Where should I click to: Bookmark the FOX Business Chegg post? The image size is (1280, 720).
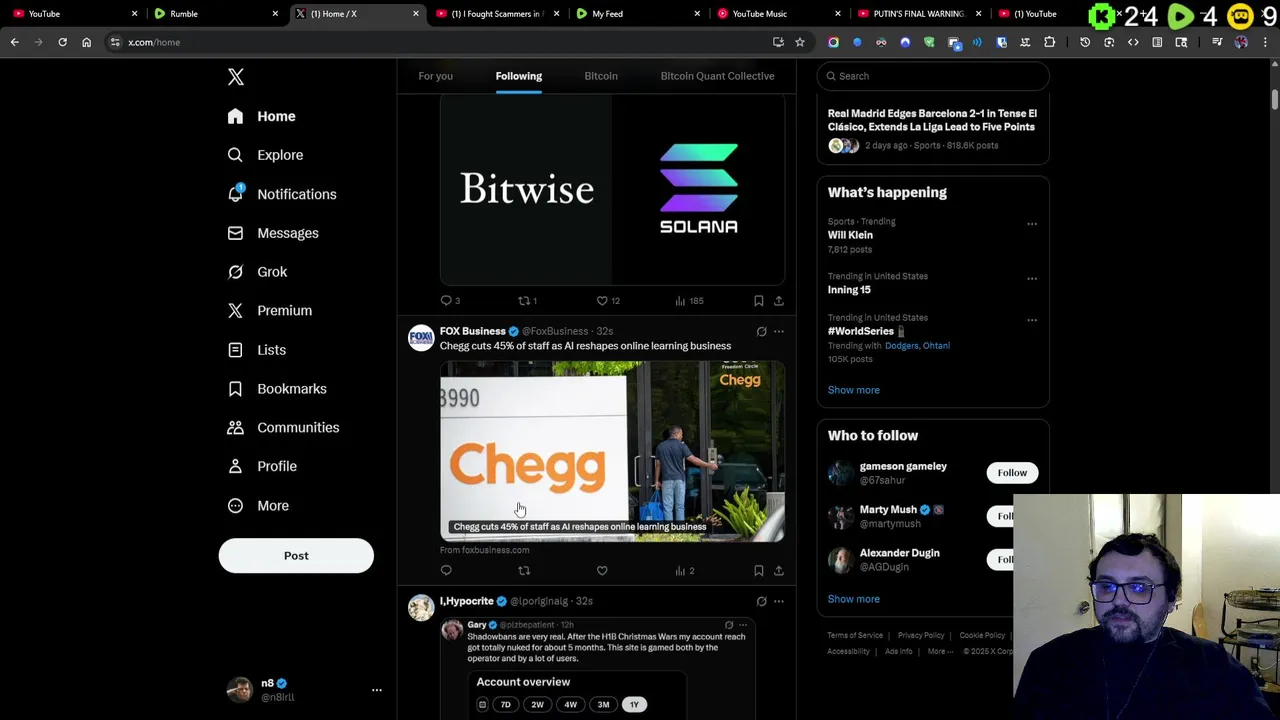click(759, 570)
